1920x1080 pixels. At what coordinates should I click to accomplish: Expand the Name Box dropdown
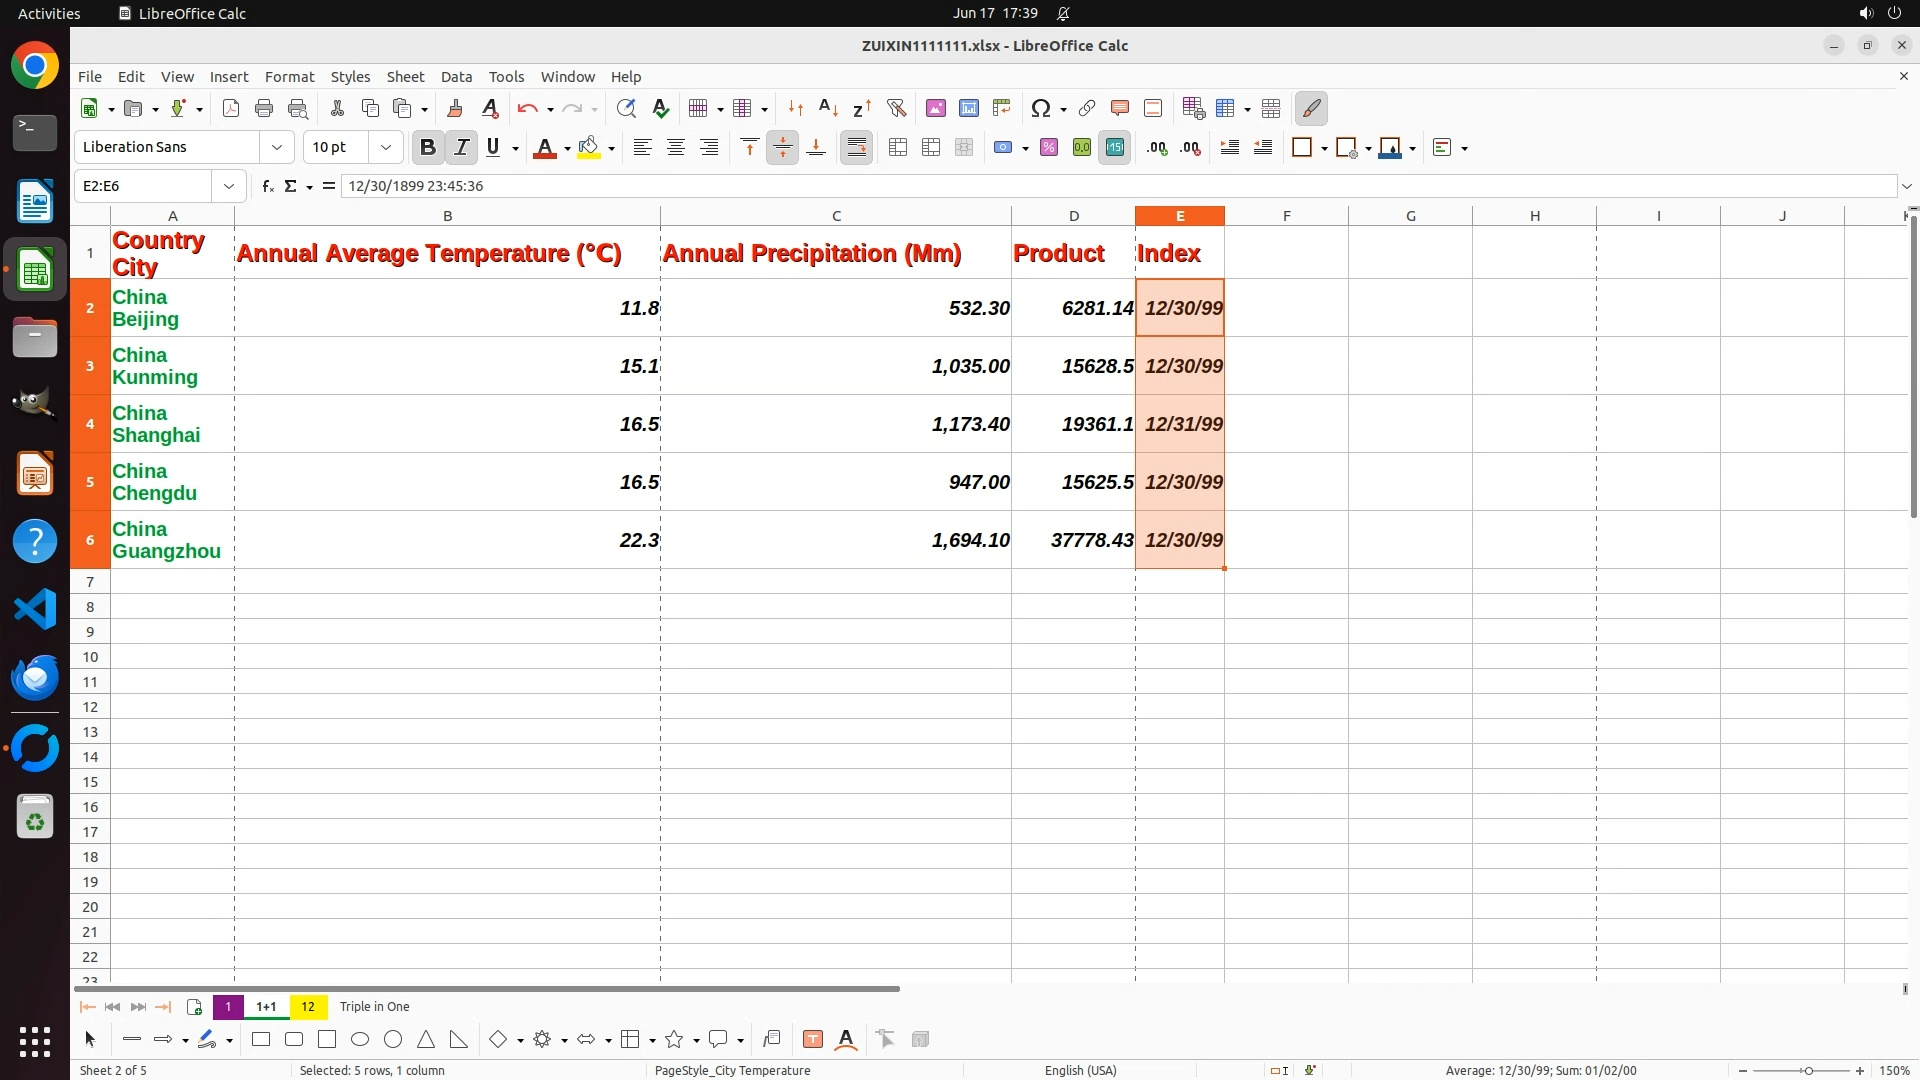(x=229, y=186)
